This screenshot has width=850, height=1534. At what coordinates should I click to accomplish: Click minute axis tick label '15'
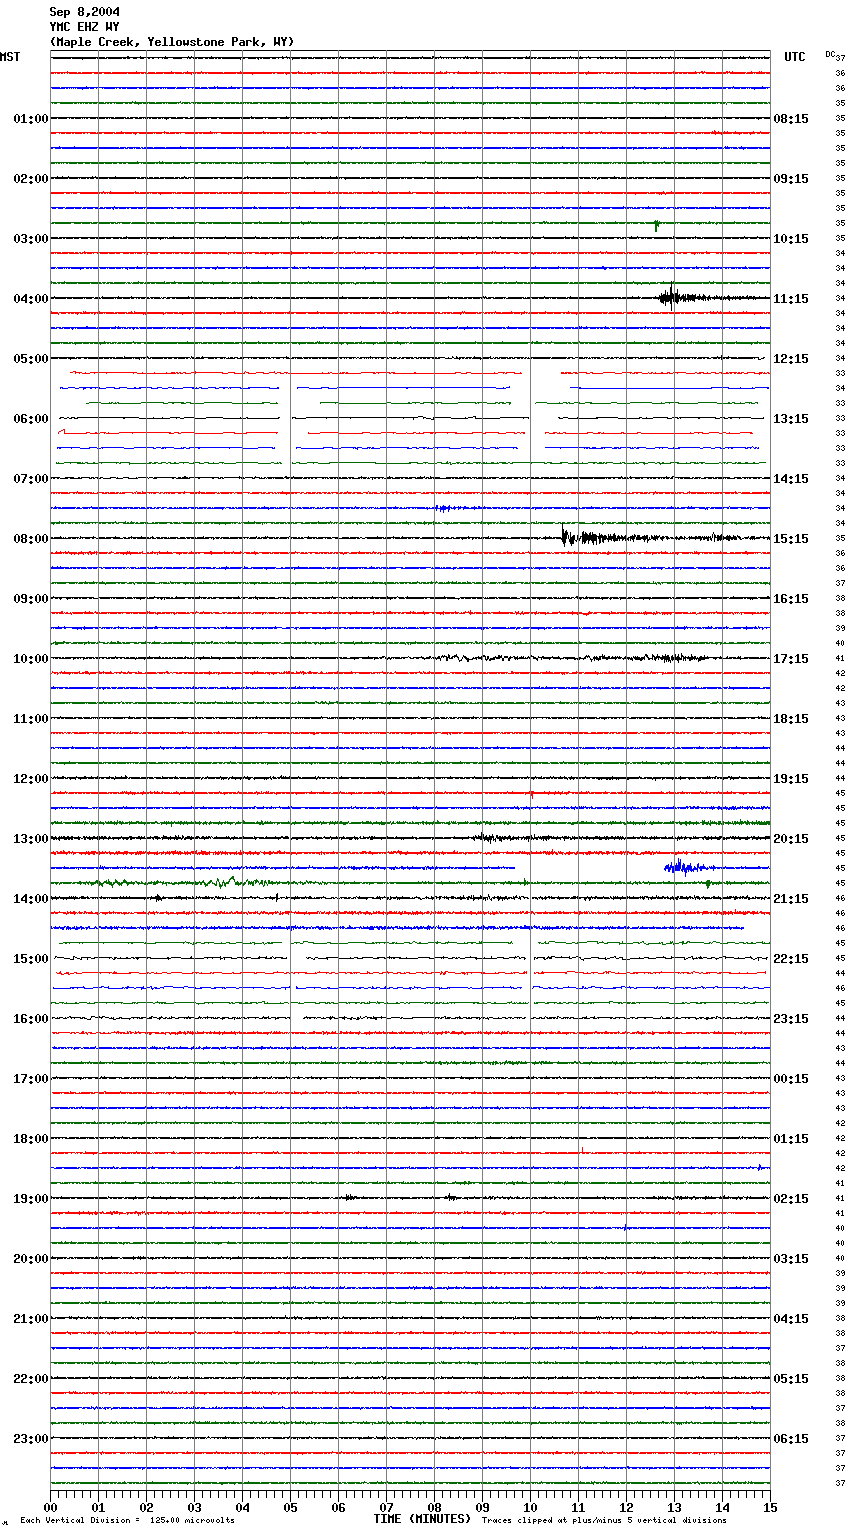click(770, 1507)
